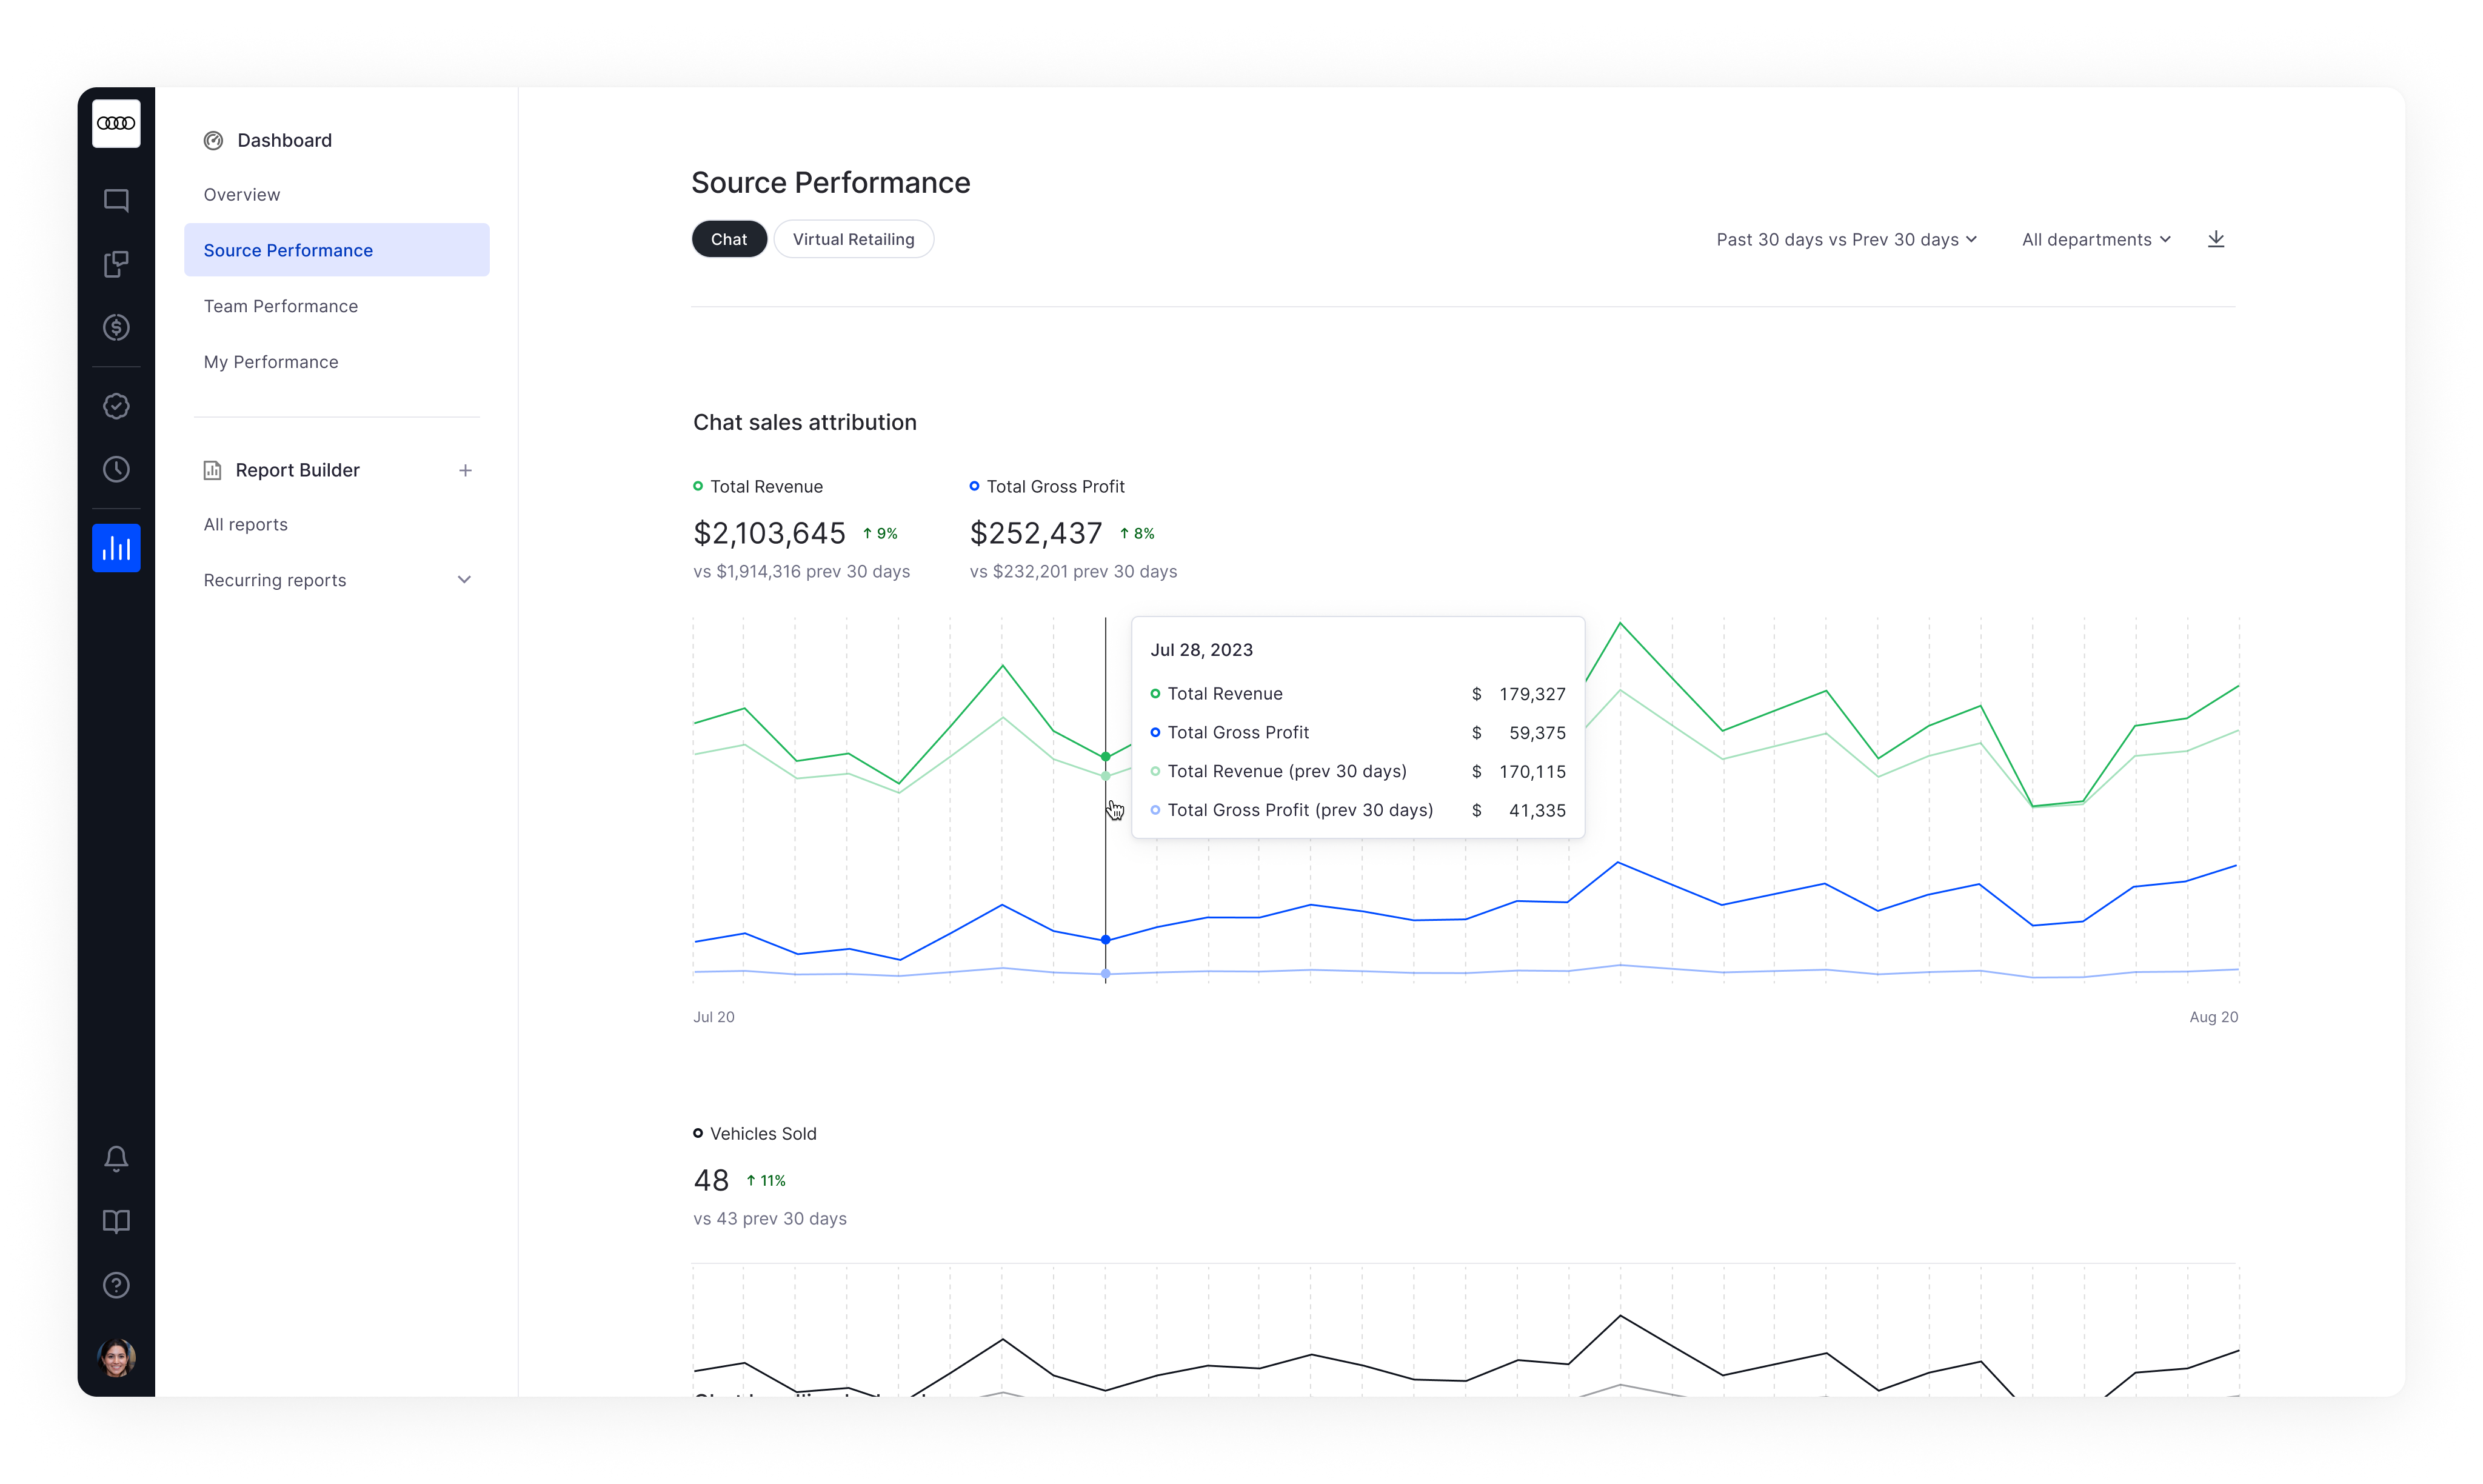Click the Jul 20 axis label
The width and height of the screenshot is (2483, 1484).
click(714, 1017)
